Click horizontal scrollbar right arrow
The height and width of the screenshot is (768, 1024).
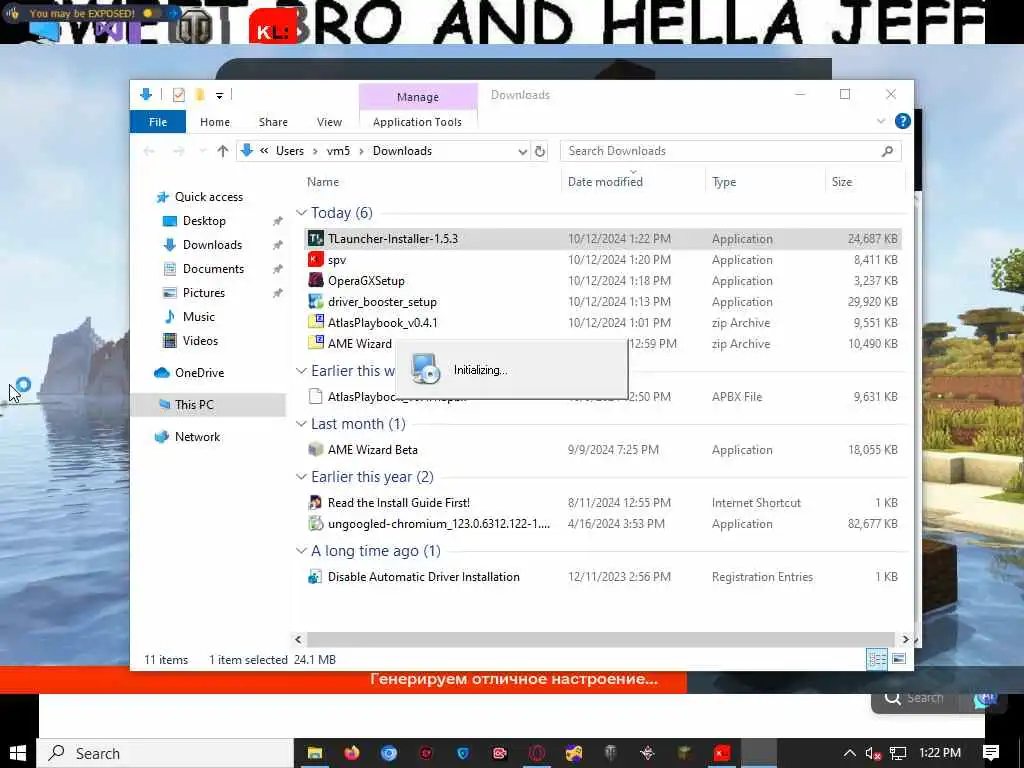coord(905,639)
